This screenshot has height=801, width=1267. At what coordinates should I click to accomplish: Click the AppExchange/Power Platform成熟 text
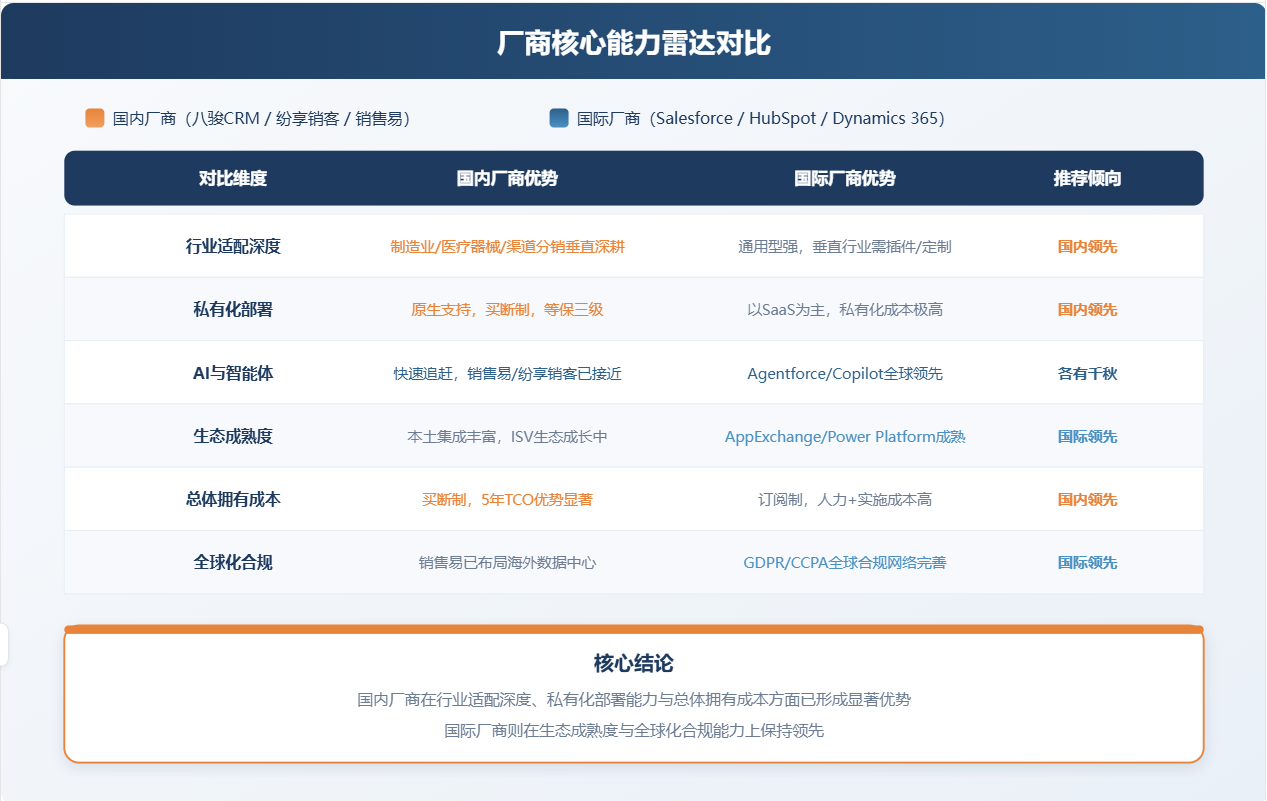click(x=845, y=437)
